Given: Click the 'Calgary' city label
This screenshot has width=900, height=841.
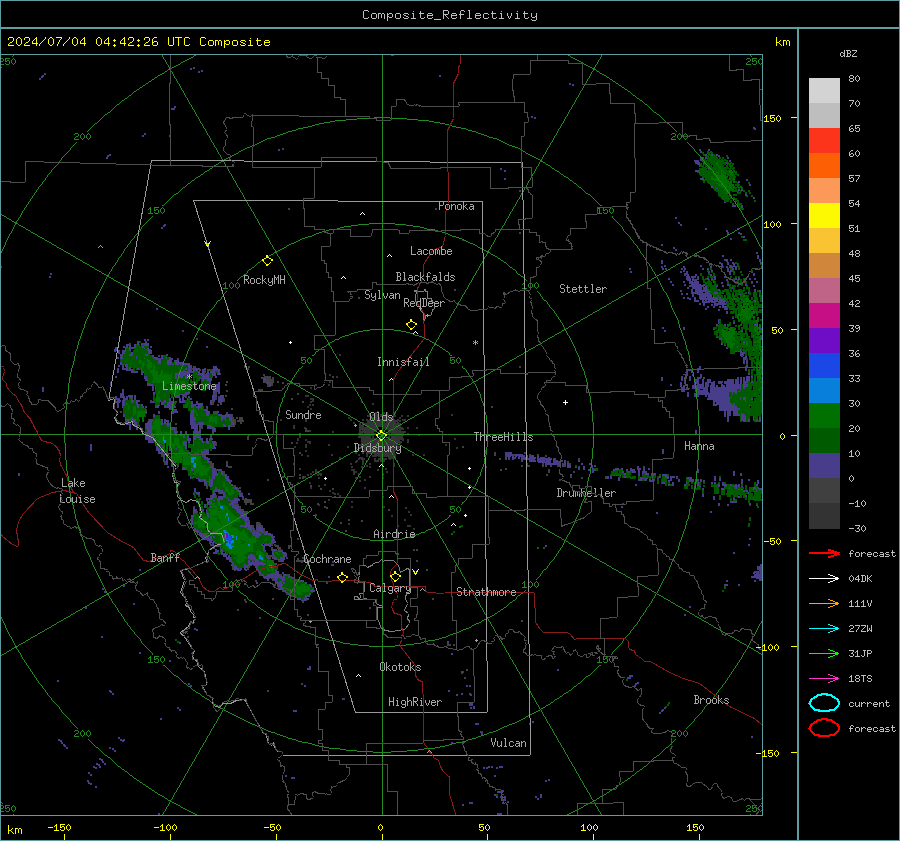Looking at the screenshot, I should point(390,588).
